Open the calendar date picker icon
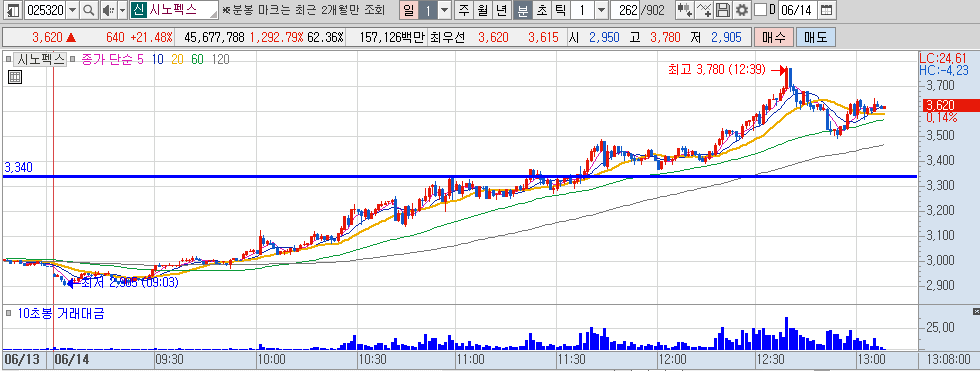This screenshot has width=980, height=371. [x=826, y=10]
